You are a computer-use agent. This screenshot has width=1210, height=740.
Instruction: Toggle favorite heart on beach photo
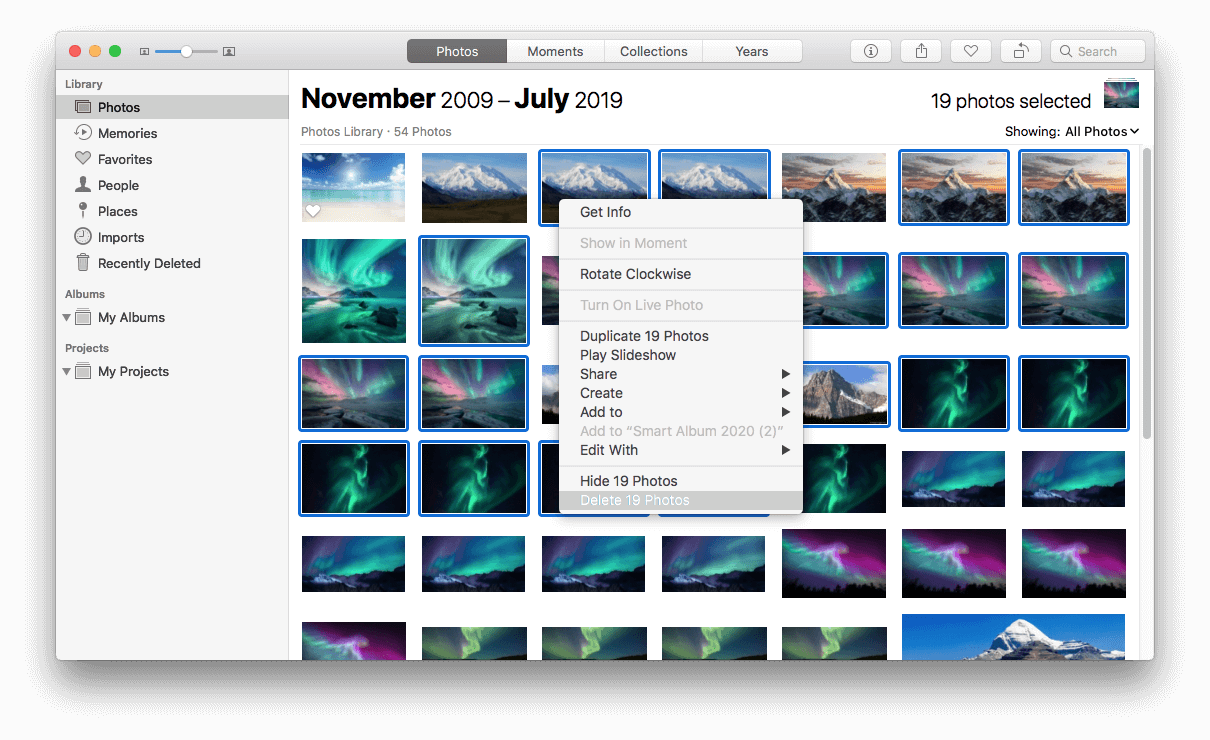pyautogui.click(x=313, y=211)
